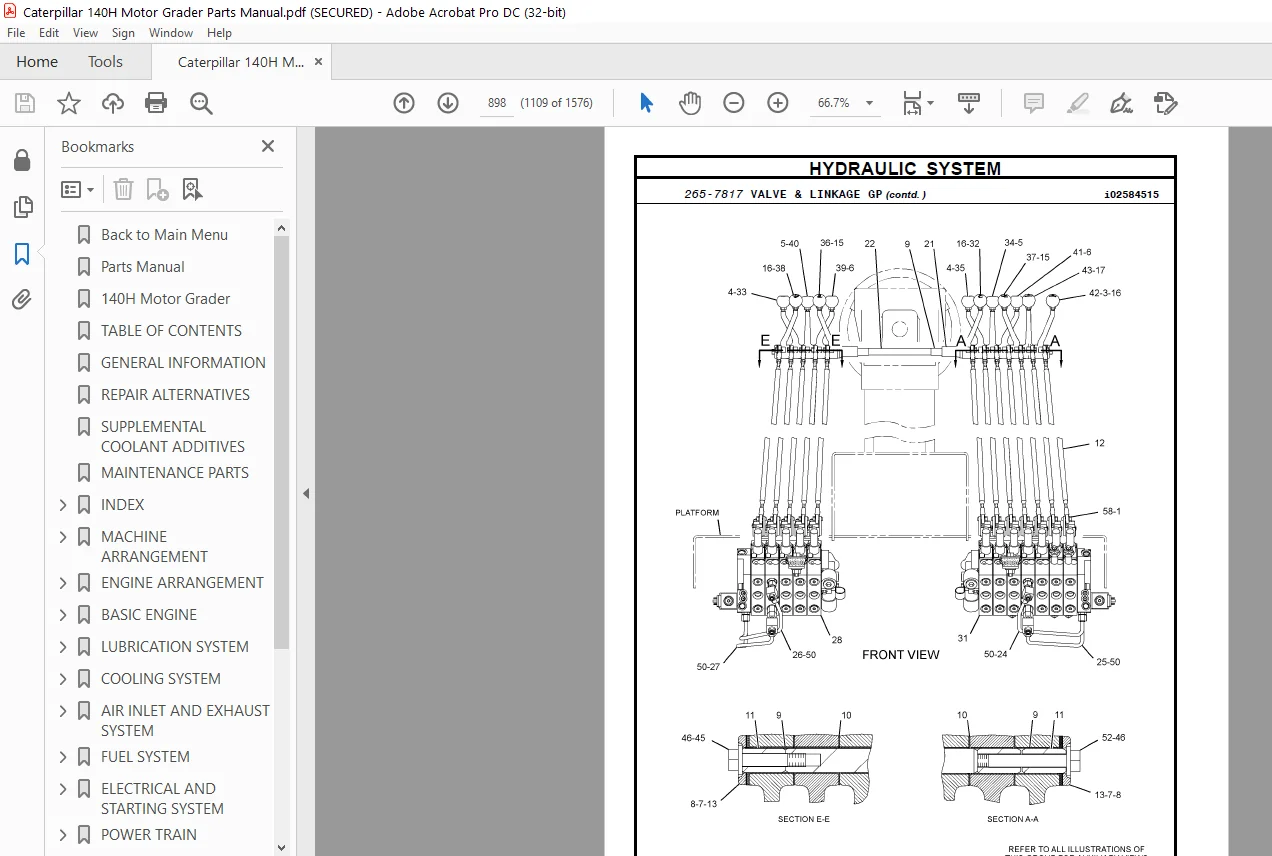Click the add comment note icon
The image size is (1272, 856).
1034,103
